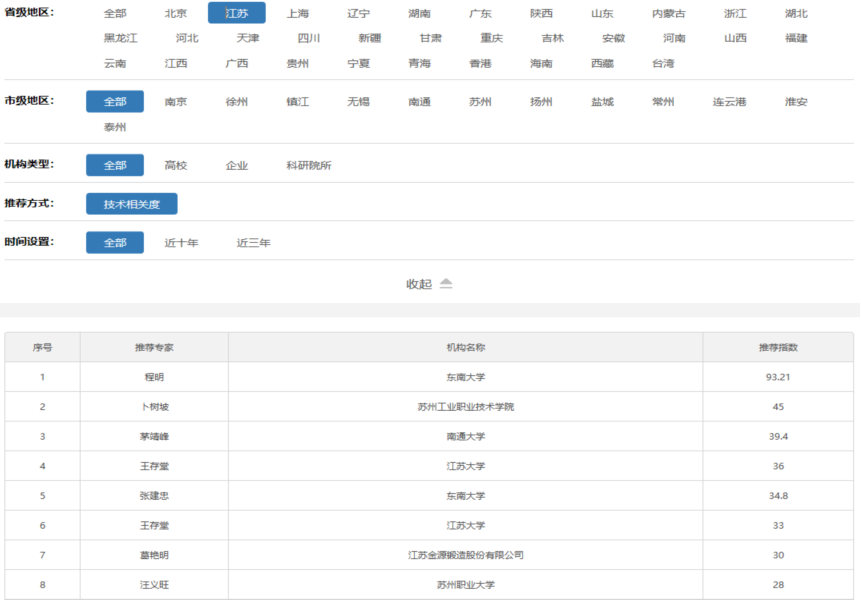Select 上海 province filter option
The width and height of the screenshot is (861, 600).
pyautogui.click(x=297, y=14)
